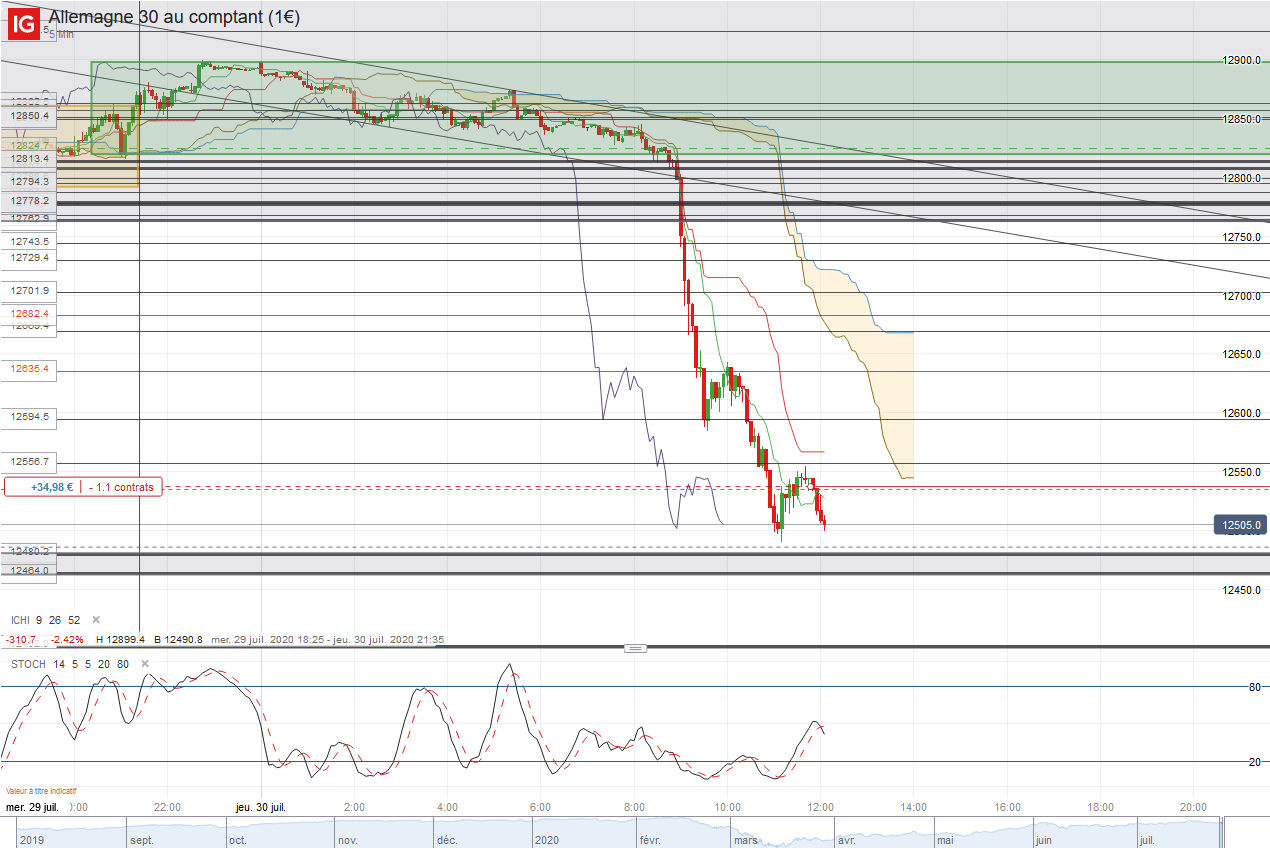Select the 12594.5 level label
Image resolution: width=1270 pixels, height=848 pixels.
click(x=30, y=417)
